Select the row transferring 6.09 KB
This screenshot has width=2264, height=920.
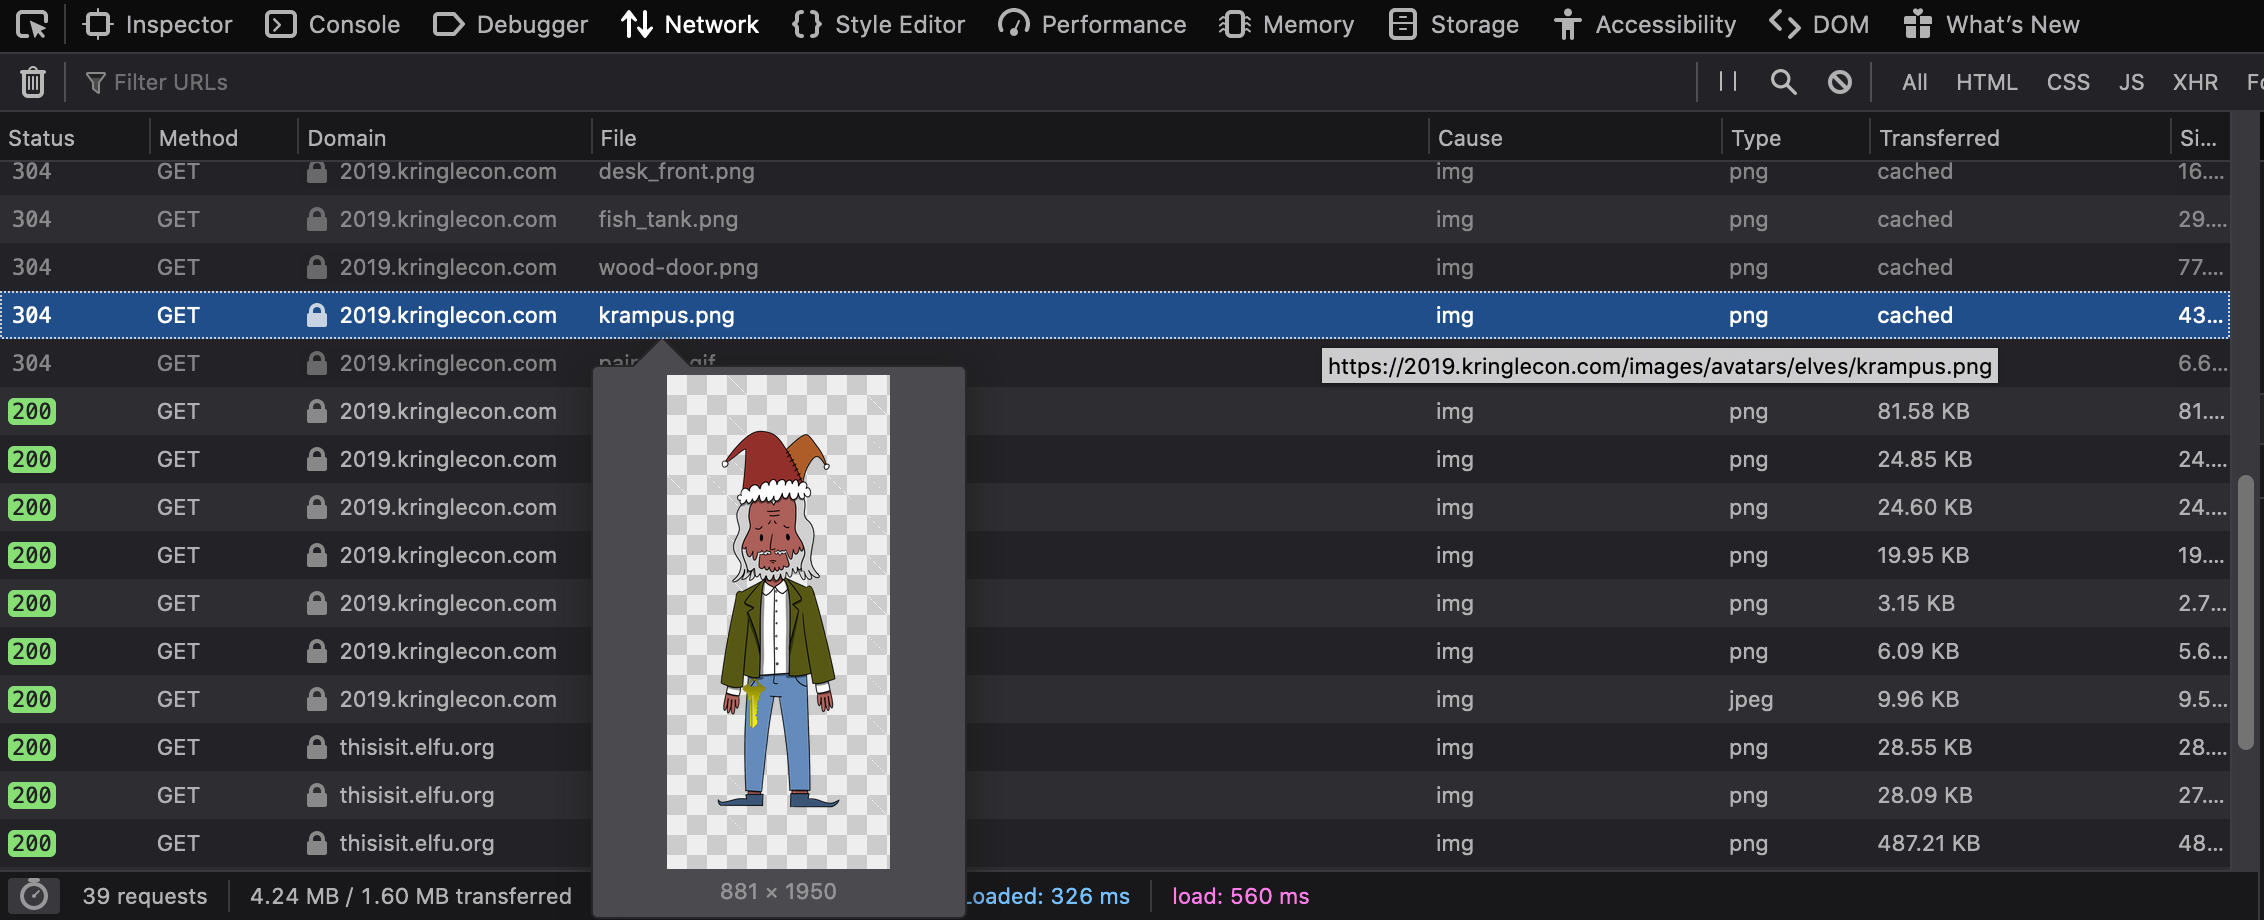point(1115,651)
